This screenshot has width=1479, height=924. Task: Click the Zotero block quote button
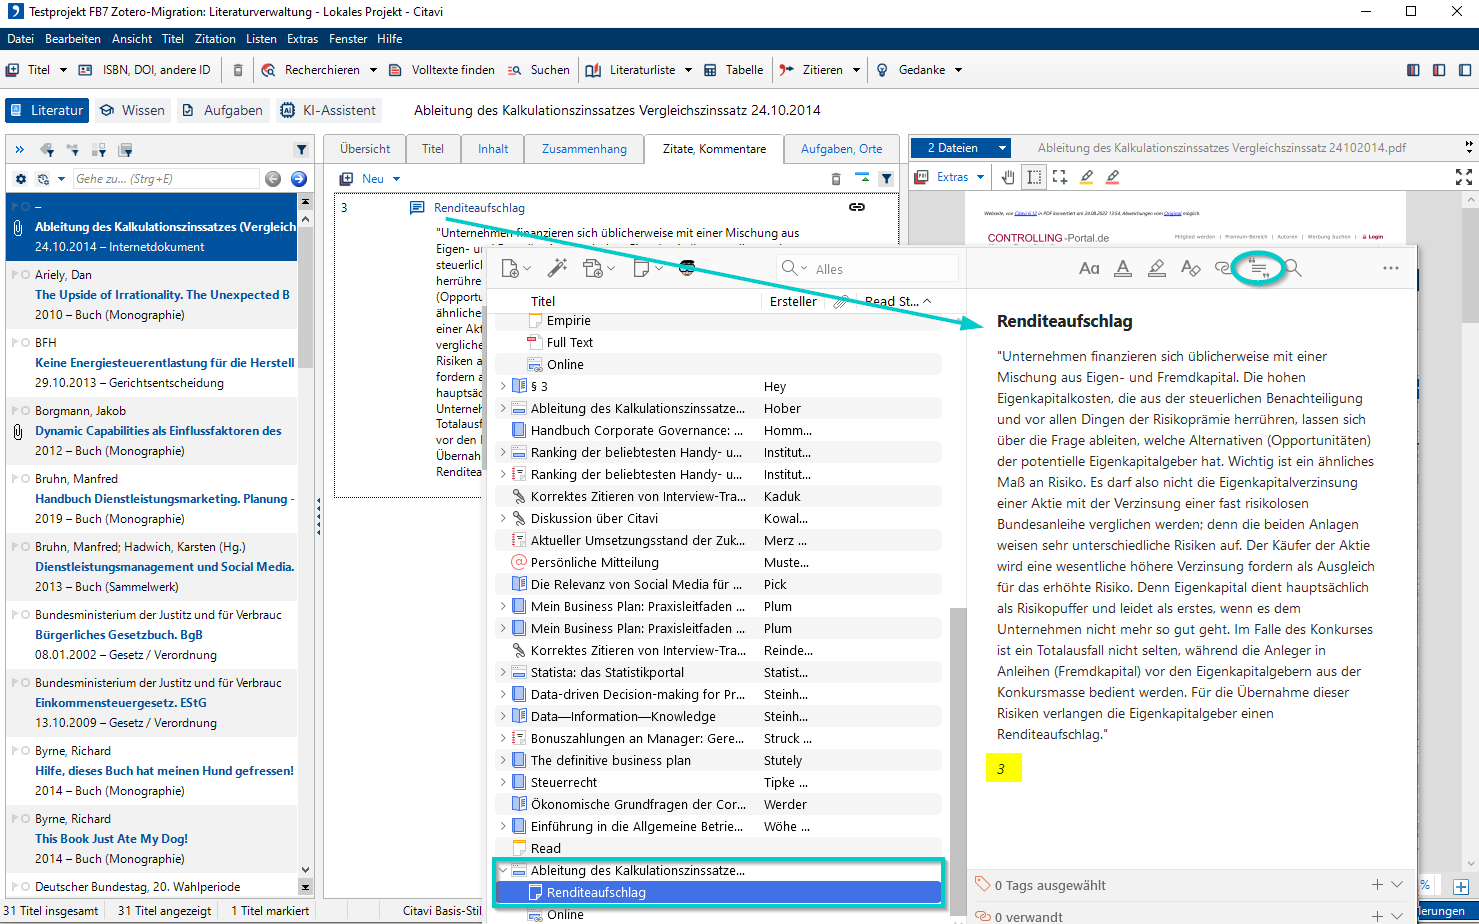pos(1258,268)
